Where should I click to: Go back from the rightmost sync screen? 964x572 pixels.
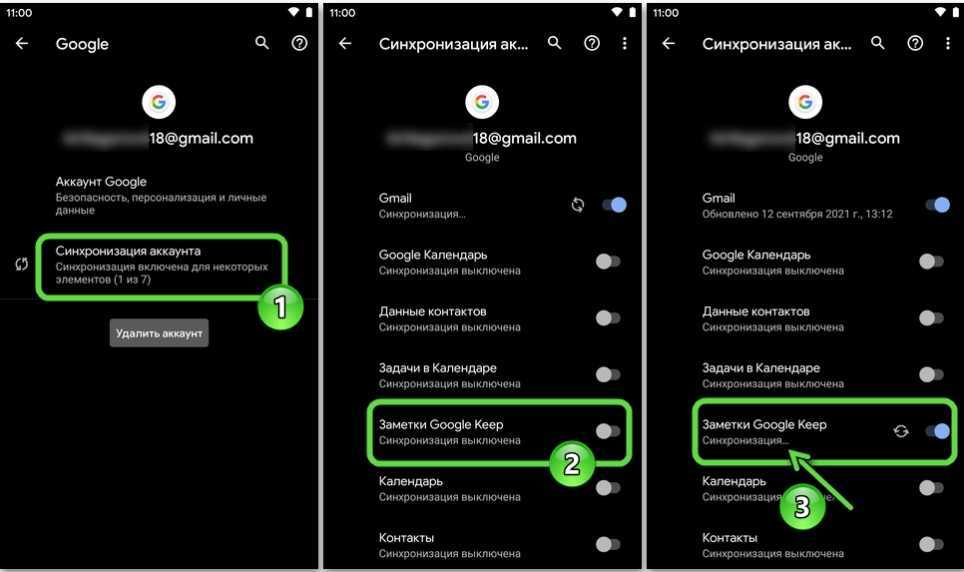click(669, 43)
